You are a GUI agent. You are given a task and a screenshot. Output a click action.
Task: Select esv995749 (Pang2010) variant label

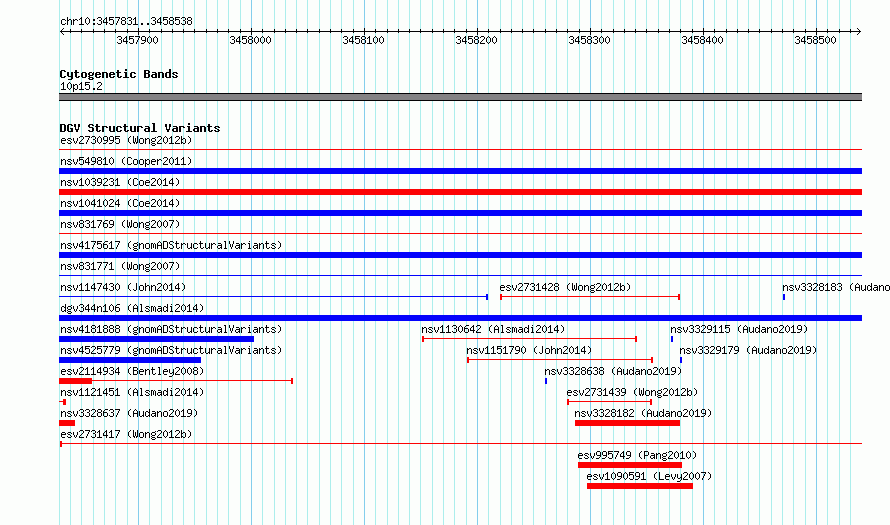[637, 455]
